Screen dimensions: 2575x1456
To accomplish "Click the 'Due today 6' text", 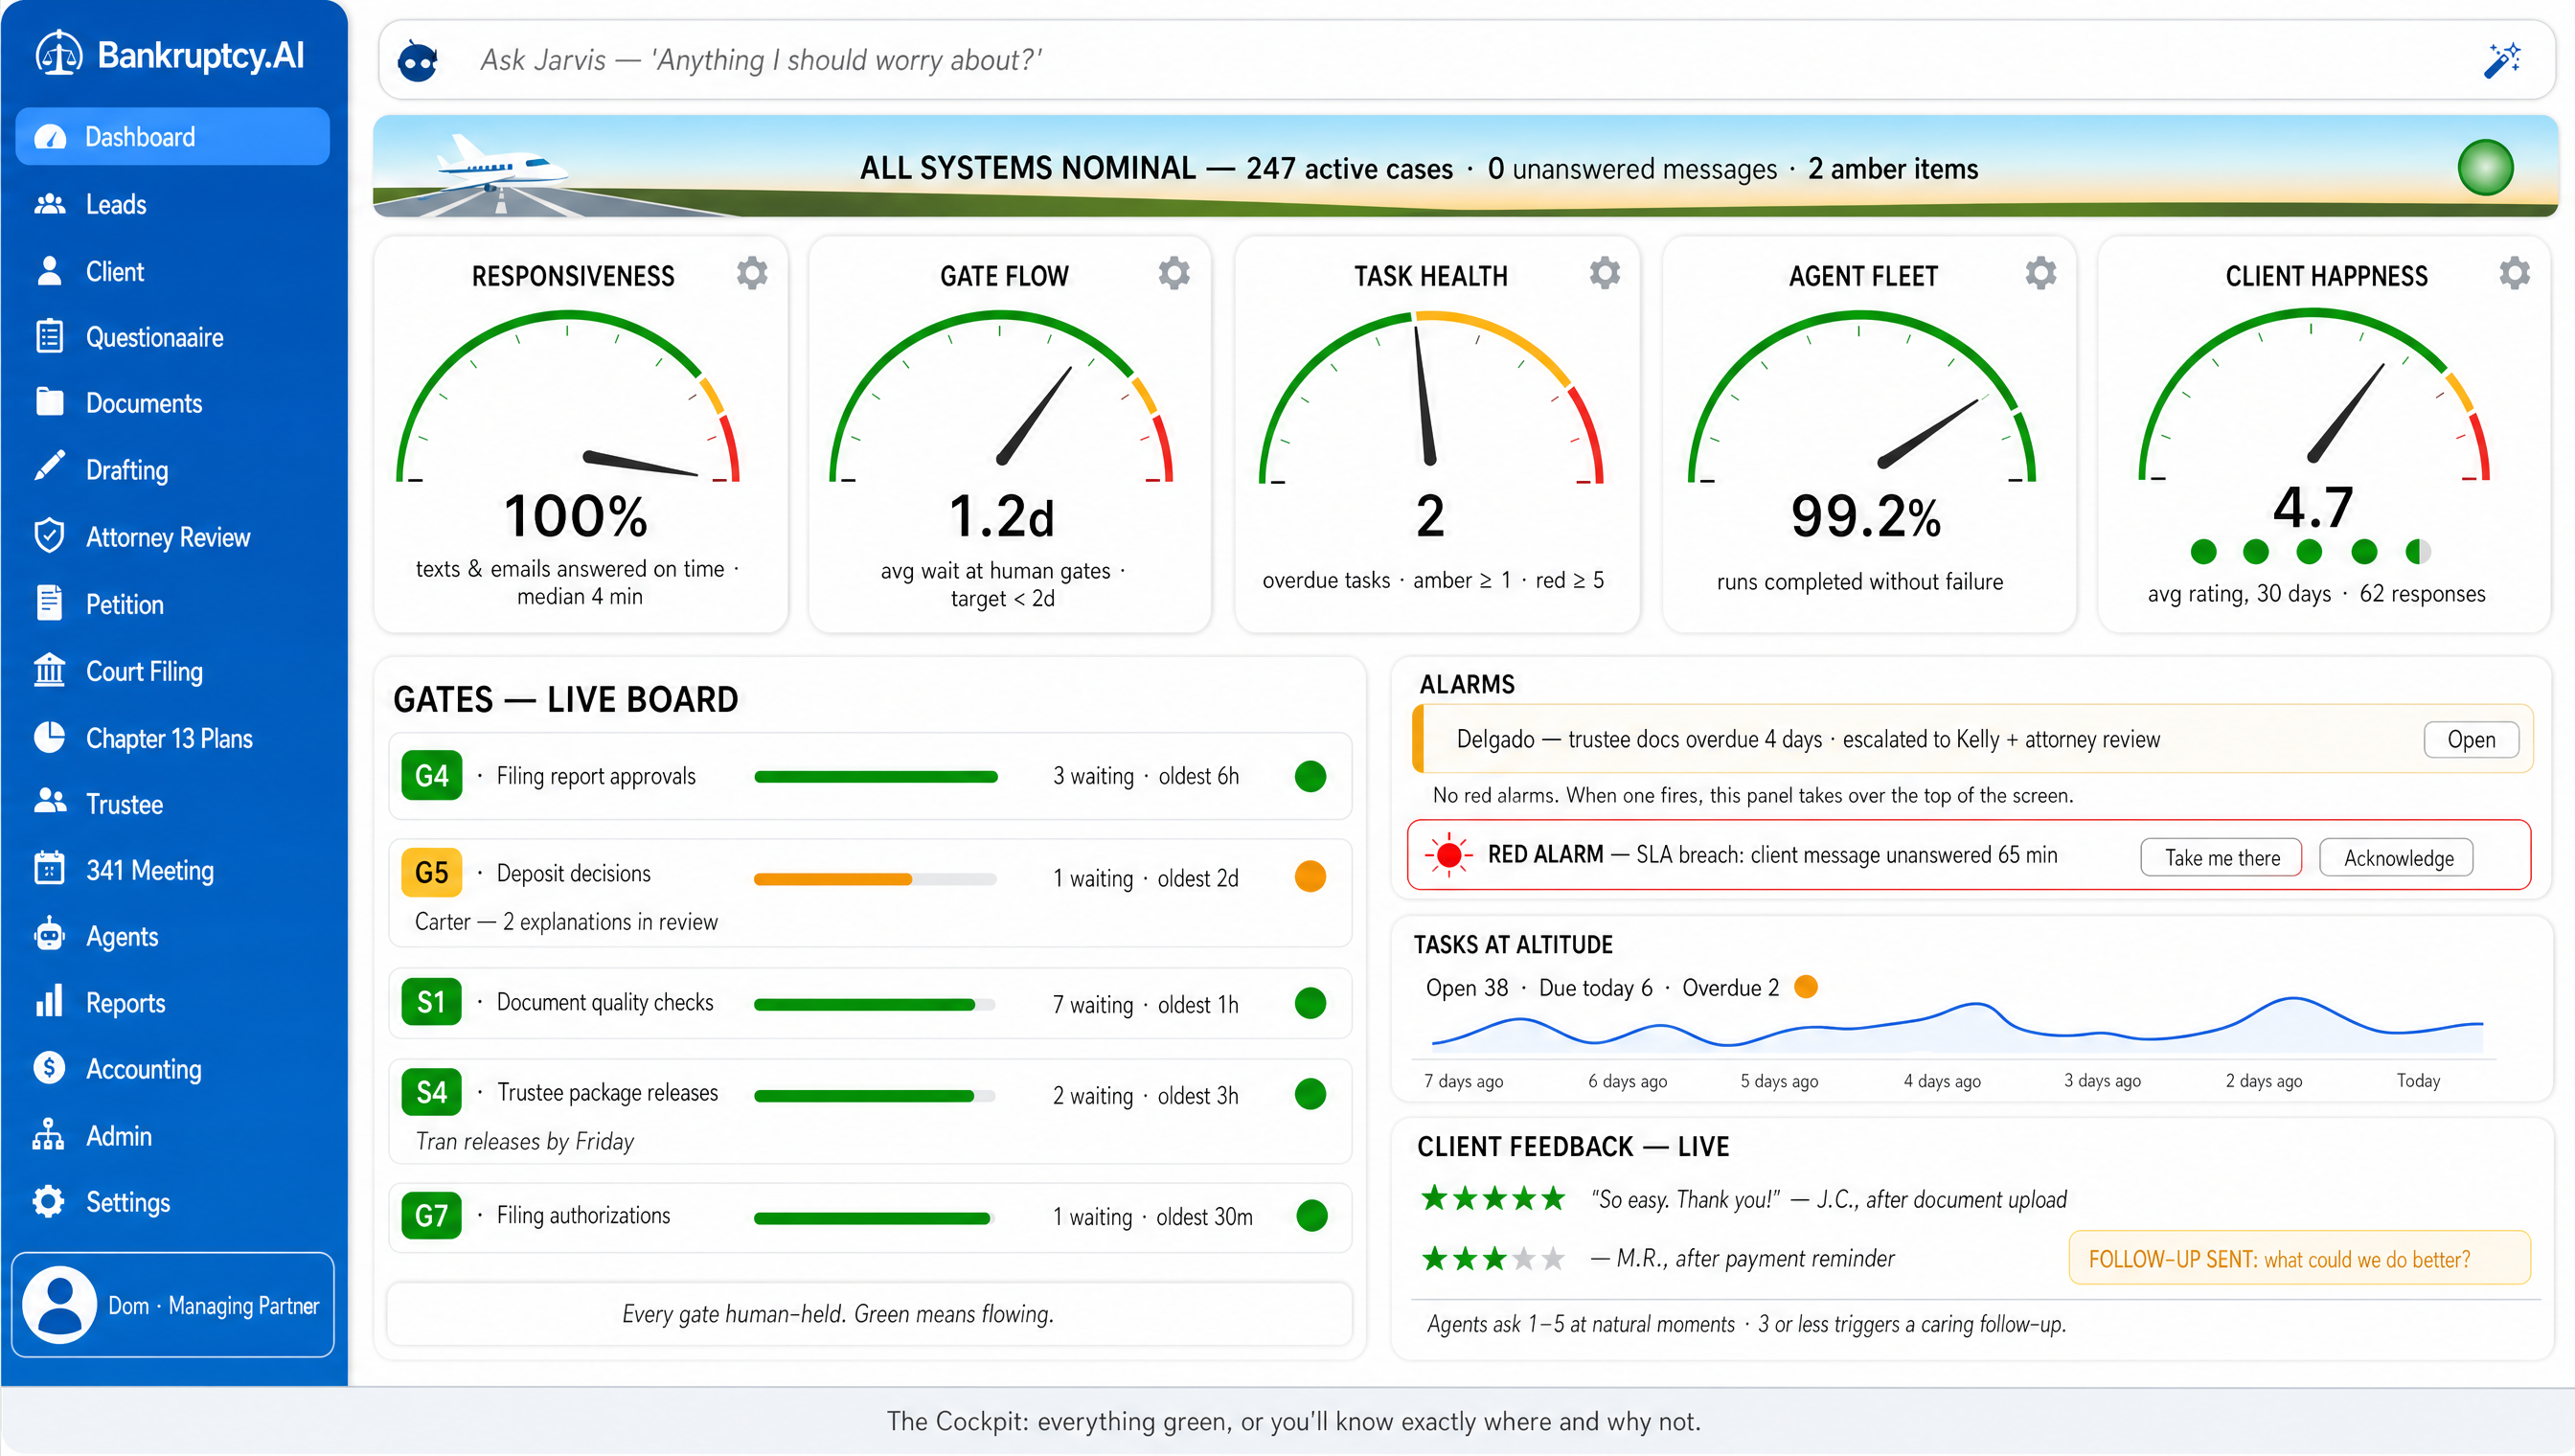I will point(1595,987).
